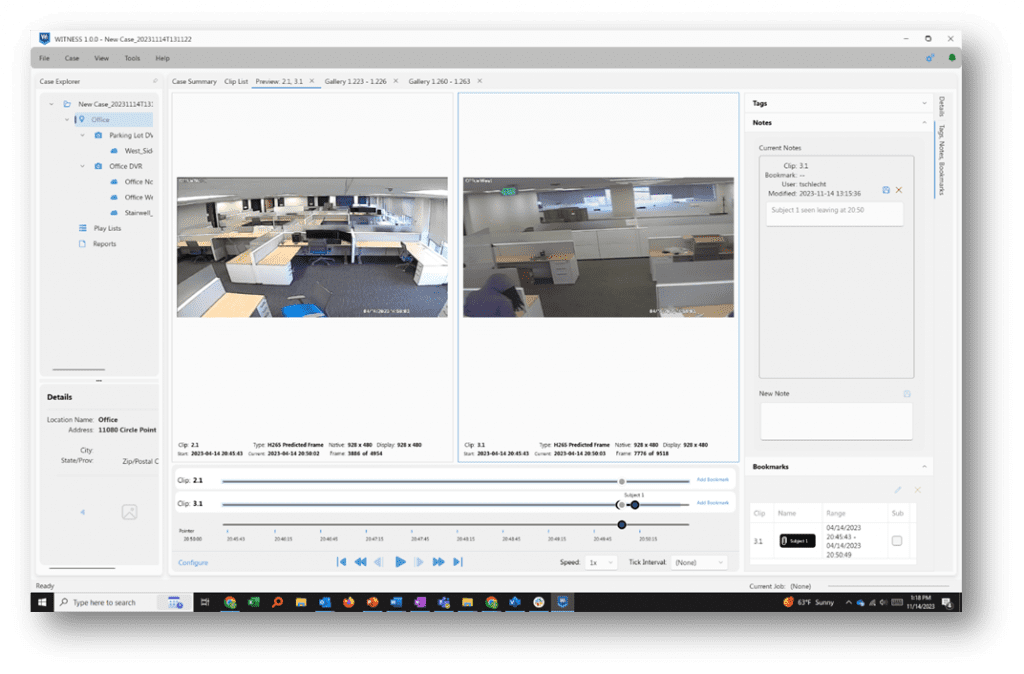Image resolution: width=1024 pixels, height=674 pixels.
Task: Delete the current note
Action: [899, 190]
